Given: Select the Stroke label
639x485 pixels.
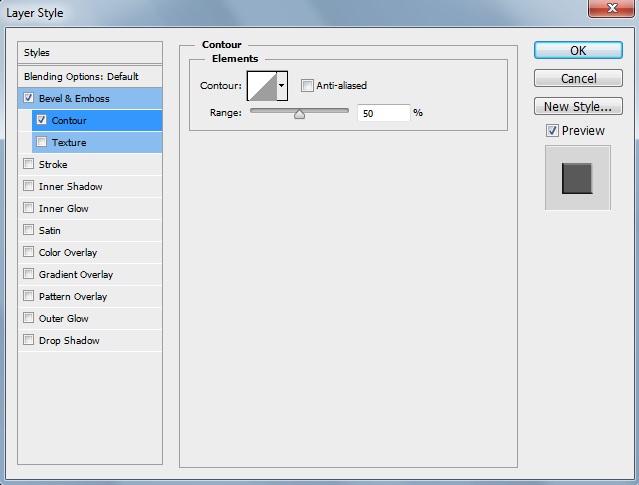Looking at the screenshot, I should 53,165.
